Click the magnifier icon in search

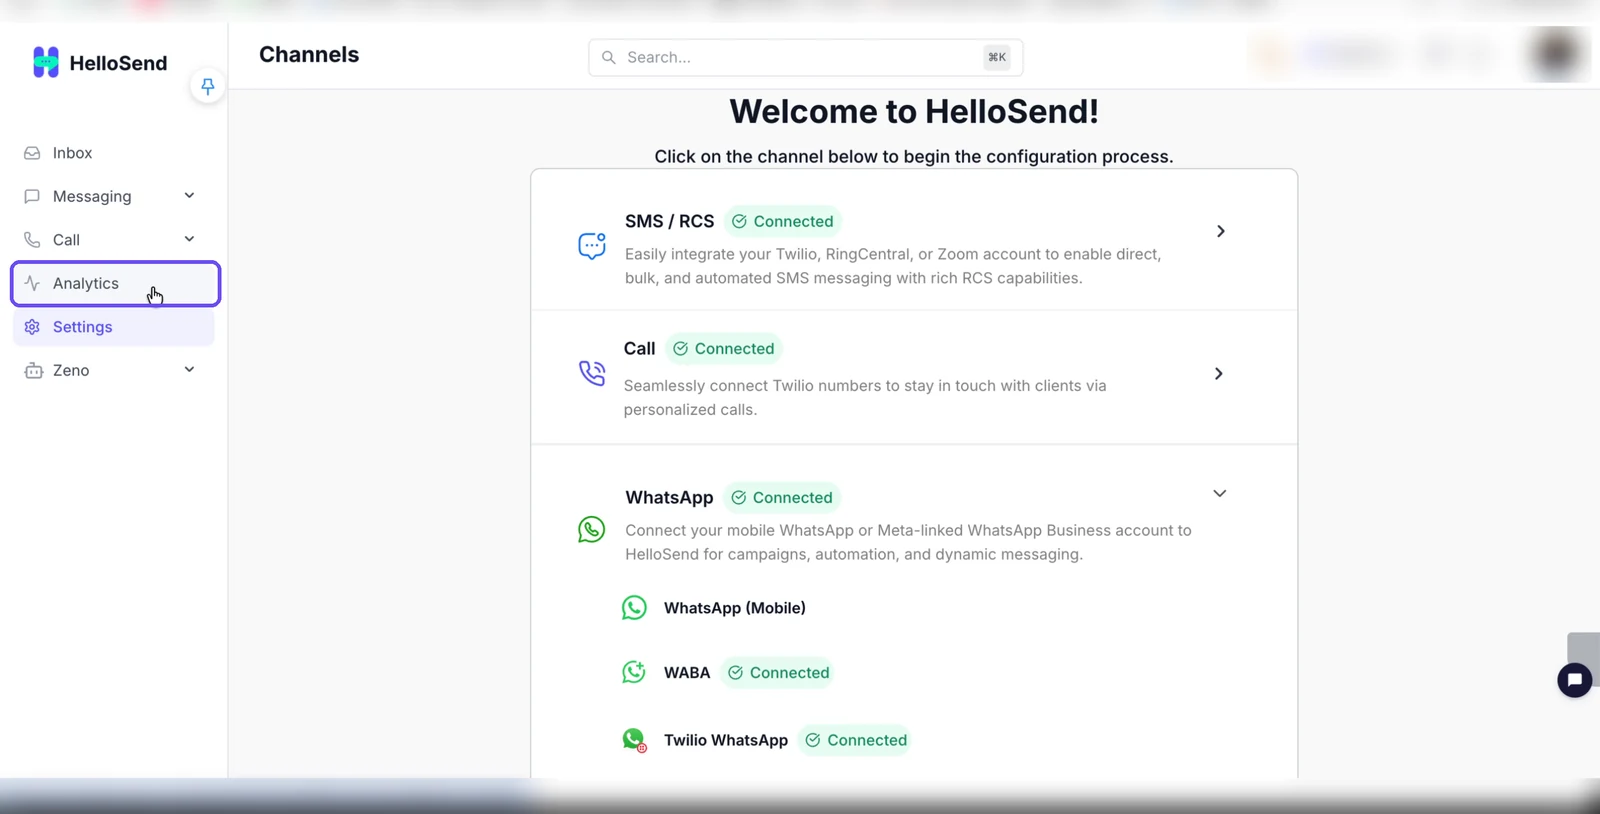pos(608,57)
